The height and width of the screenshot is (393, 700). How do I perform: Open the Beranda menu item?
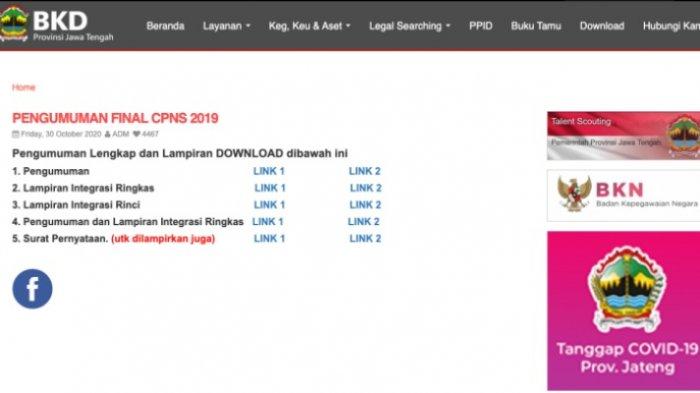tap(165, 26)
